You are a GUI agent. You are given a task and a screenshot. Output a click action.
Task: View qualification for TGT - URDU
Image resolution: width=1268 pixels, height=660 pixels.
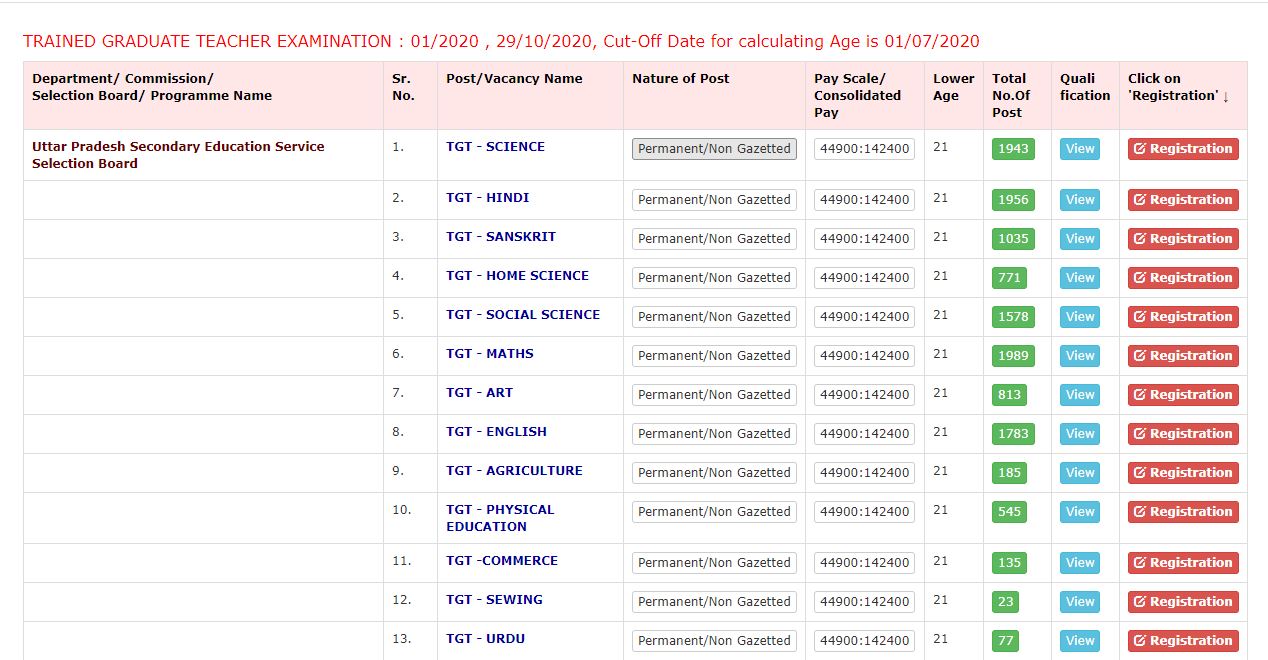pos(1080,641)
